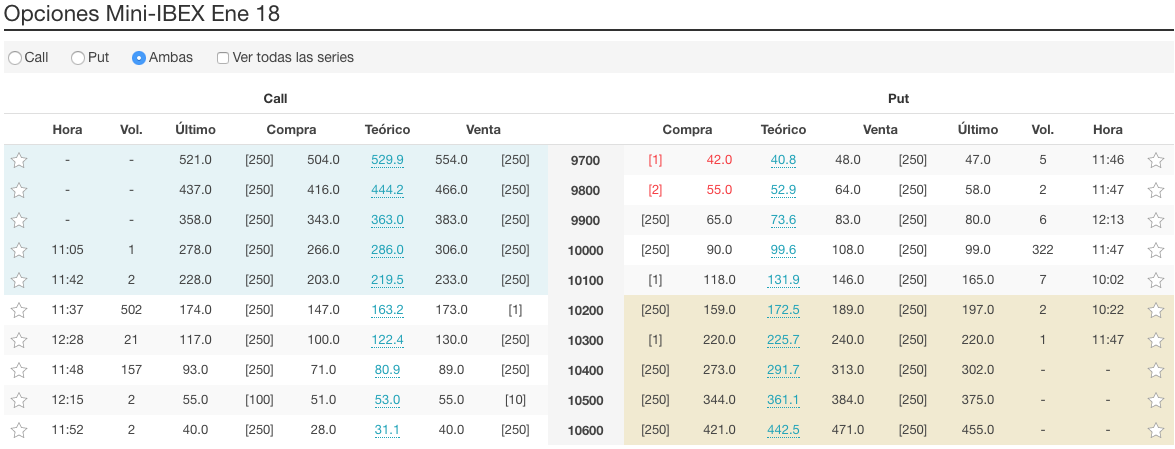This screenshot has height=449, width=1175.
Task: Click put last price 455.0
Action: point(977,430)
